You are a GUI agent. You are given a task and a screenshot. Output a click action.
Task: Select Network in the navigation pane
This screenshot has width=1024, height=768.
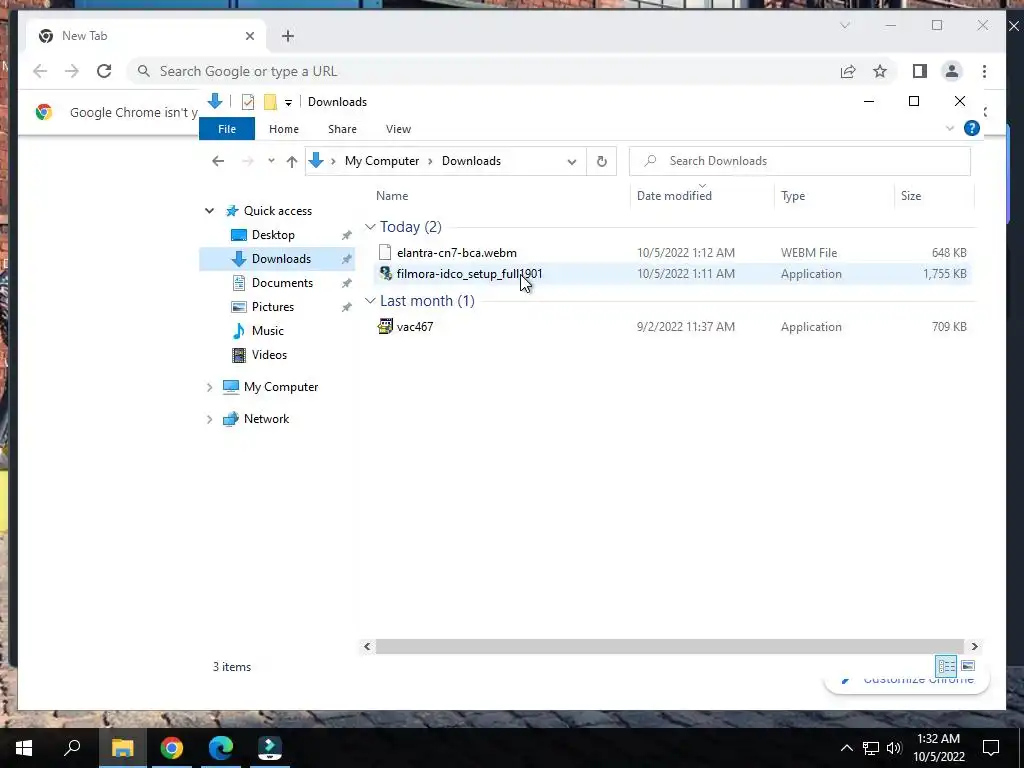point(266,419)
